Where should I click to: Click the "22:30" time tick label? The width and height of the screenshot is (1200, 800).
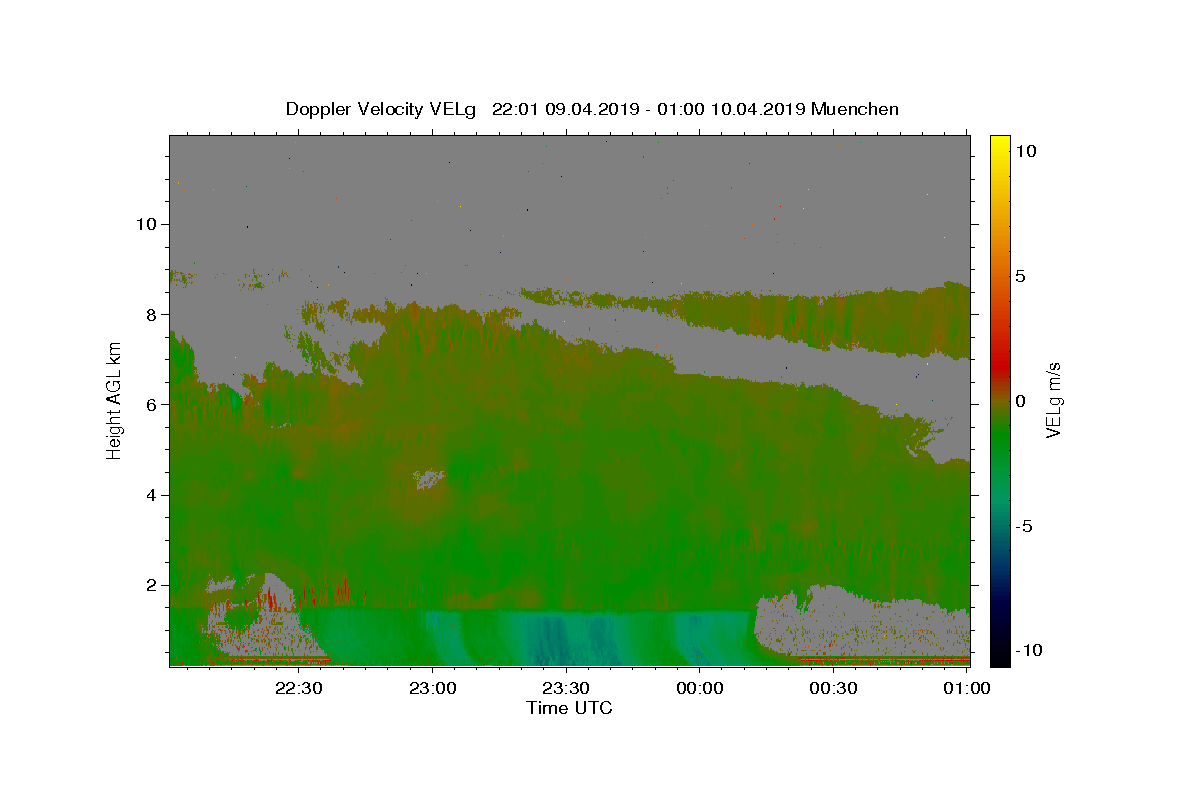point(298,688)
